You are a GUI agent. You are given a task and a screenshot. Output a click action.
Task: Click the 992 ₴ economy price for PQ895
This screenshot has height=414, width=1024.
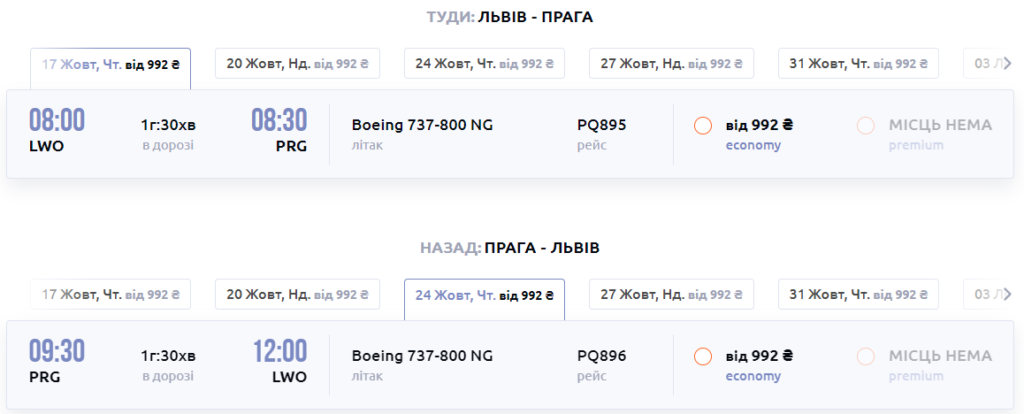click(x=759, y=126)
